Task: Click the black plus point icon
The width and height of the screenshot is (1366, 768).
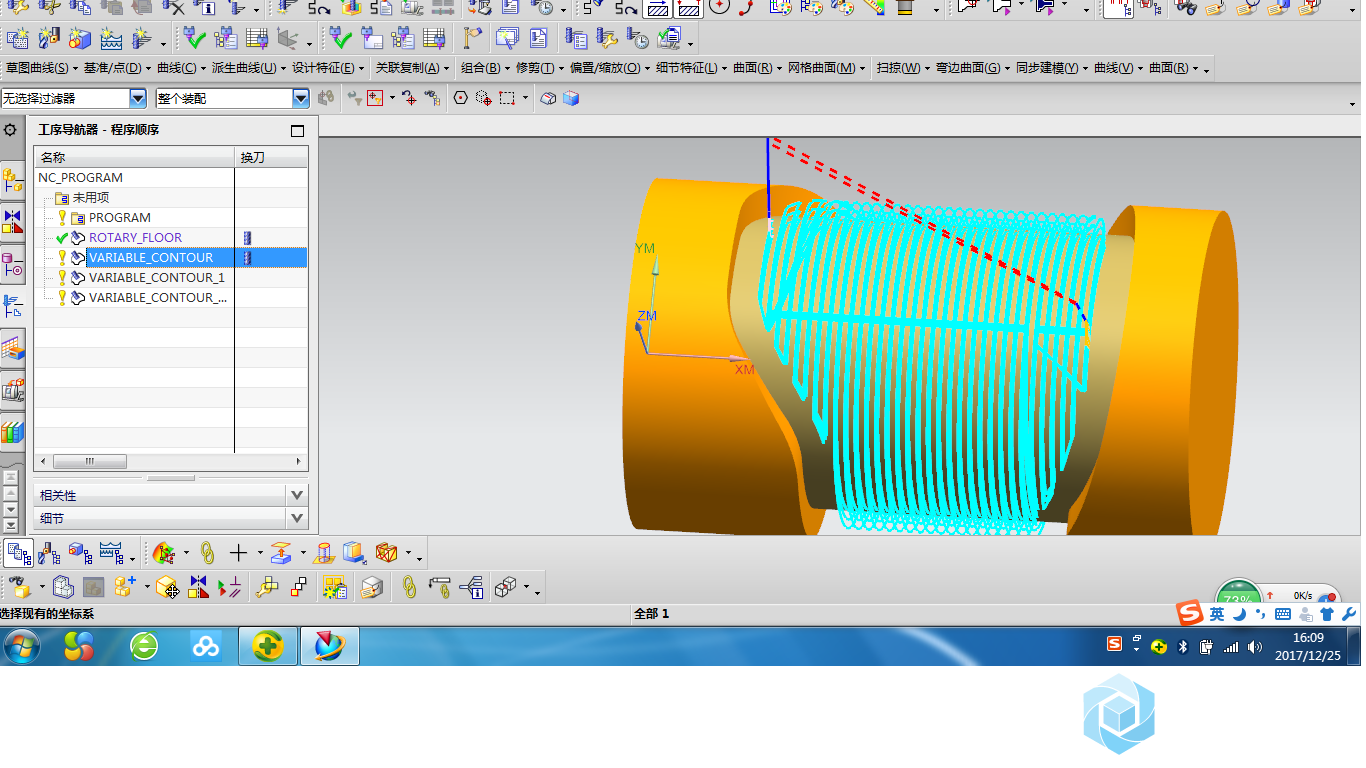Action: tap(238, 553)
